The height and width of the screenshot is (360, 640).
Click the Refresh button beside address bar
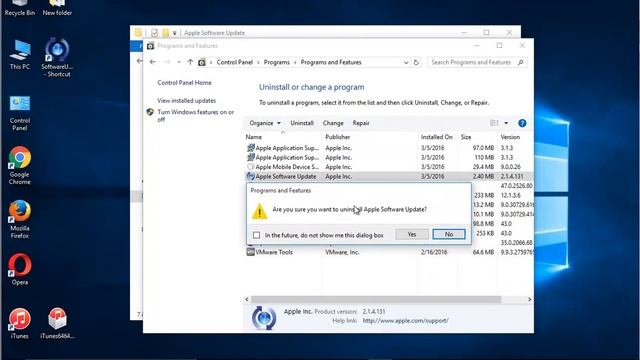pos(416,62)
